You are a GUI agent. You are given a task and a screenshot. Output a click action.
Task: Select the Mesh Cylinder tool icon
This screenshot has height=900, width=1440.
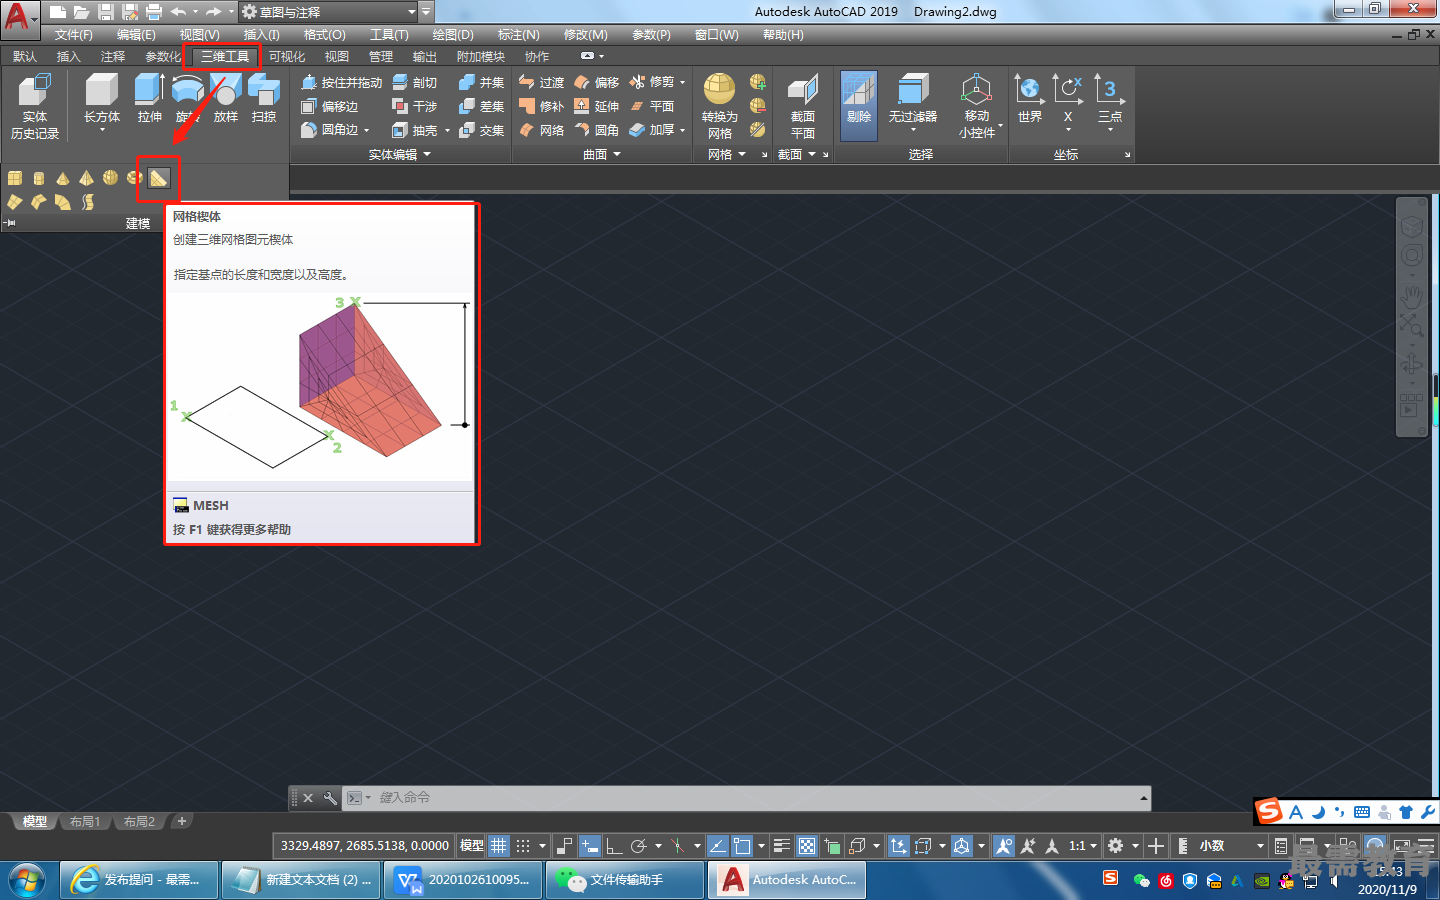39,178
